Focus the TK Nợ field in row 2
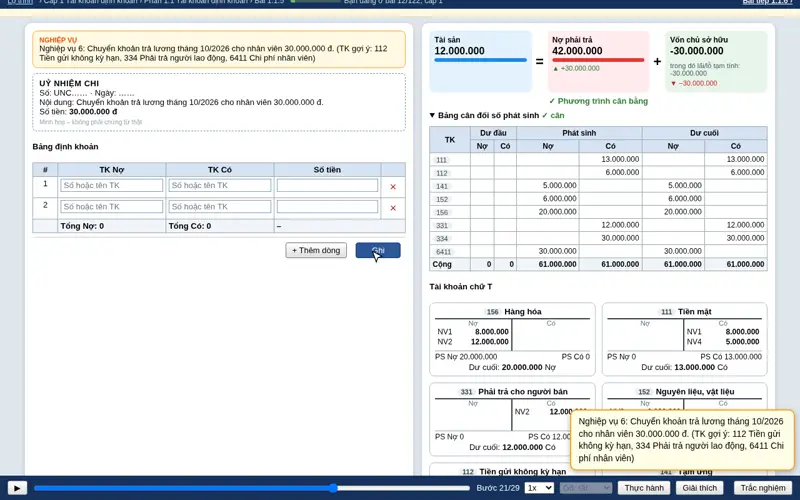The height and width of the screenshot is (500, 800). (112, 207)
